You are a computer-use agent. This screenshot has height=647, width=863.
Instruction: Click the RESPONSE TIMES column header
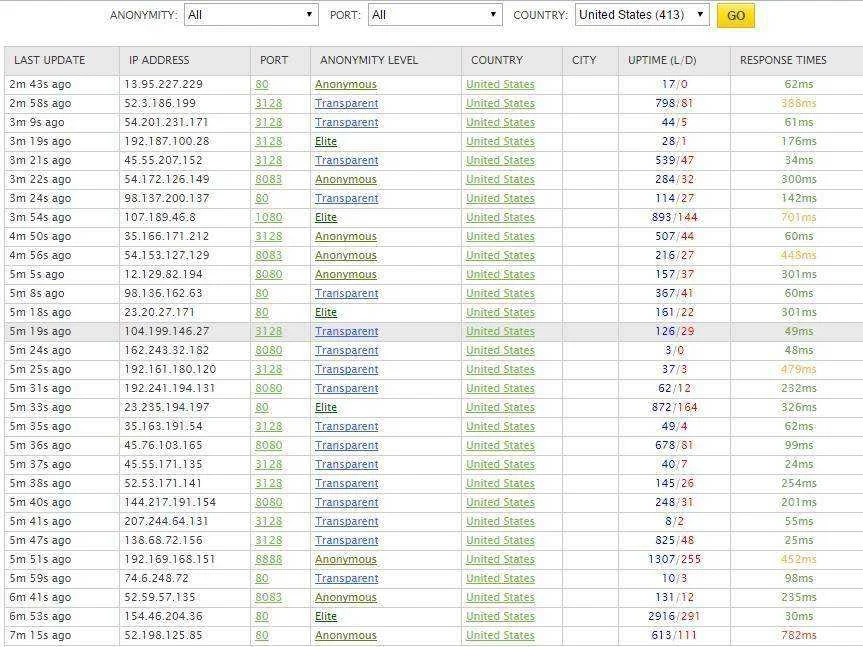click(x=783, y=60)
